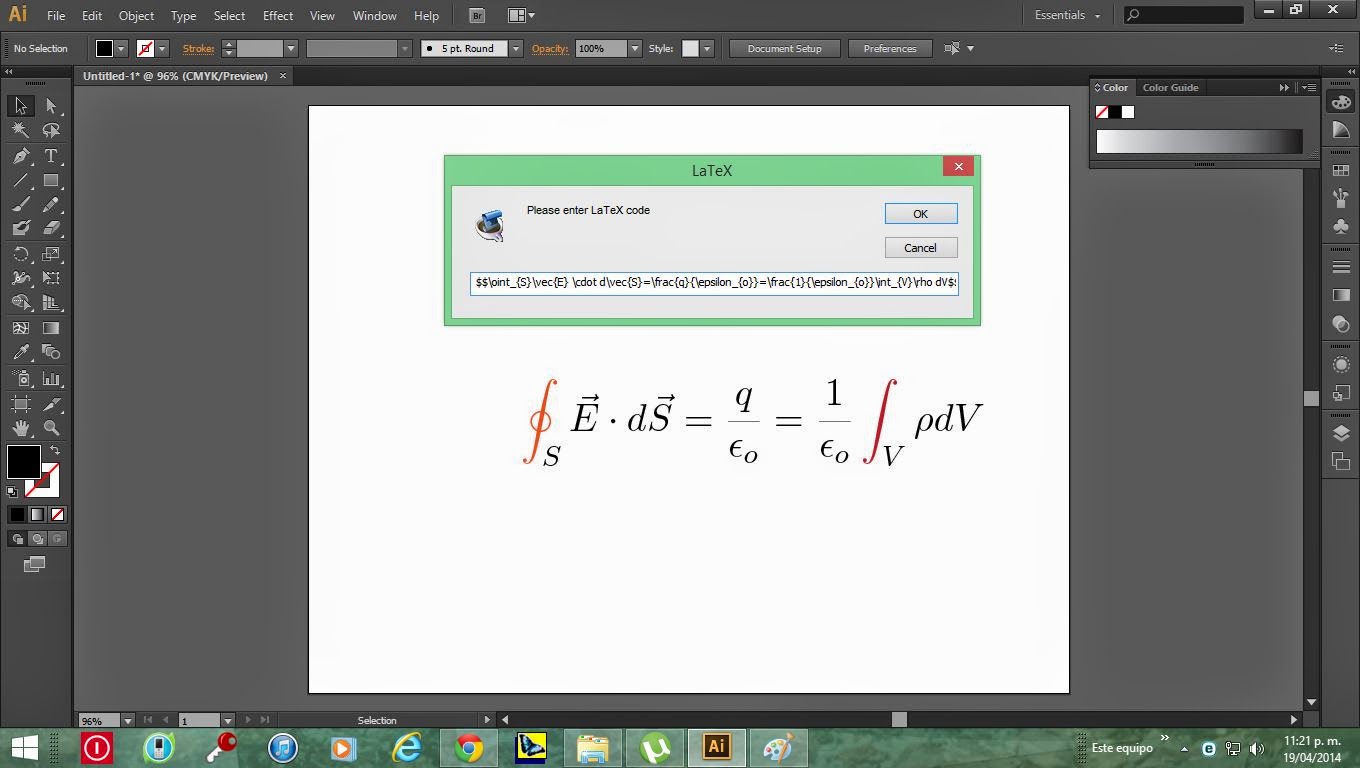Select the Artboard tool
The image size is (1360, 768).
(x=20, y=404)
